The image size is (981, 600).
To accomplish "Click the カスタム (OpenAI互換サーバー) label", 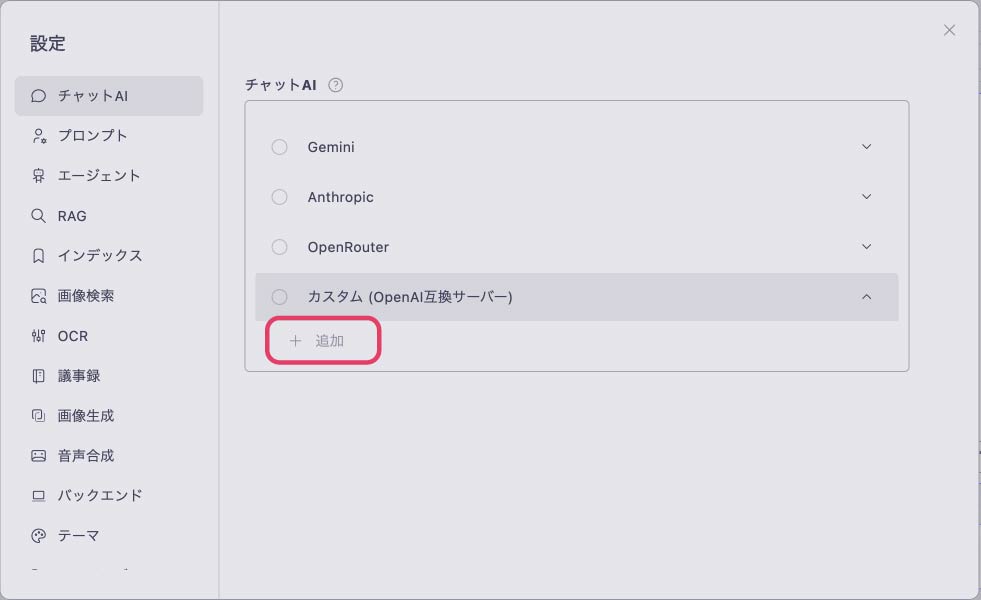I will 410,297.
